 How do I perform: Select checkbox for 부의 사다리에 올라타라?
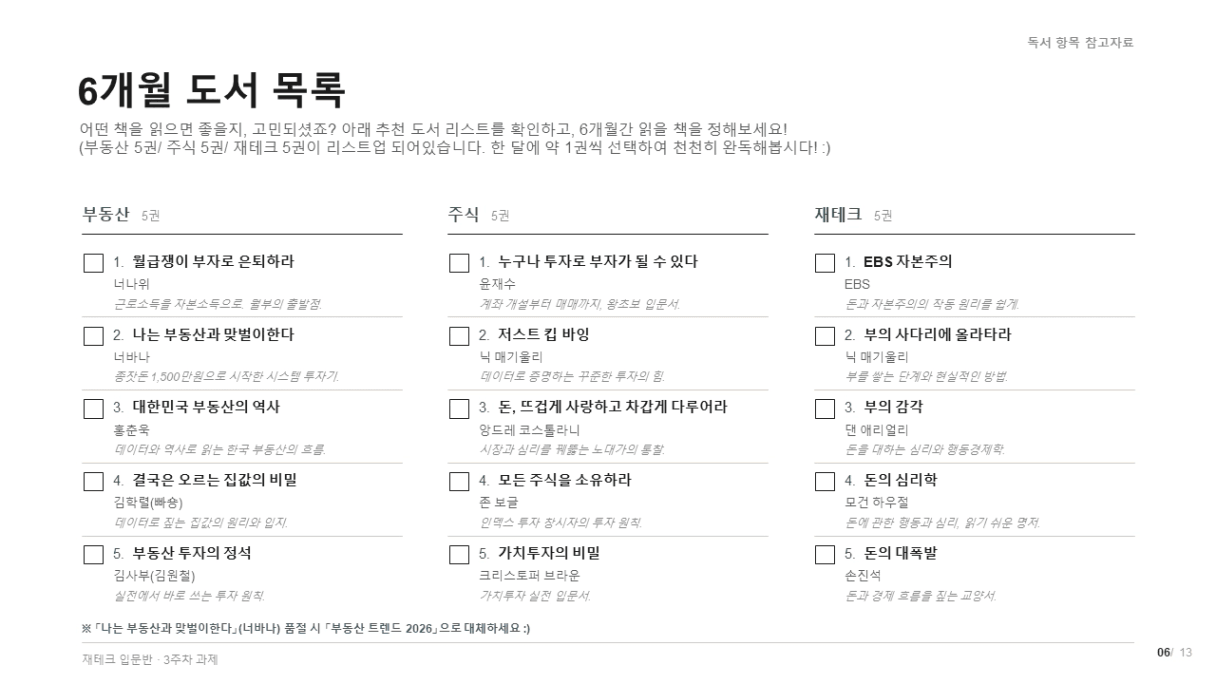pos(825,336)
